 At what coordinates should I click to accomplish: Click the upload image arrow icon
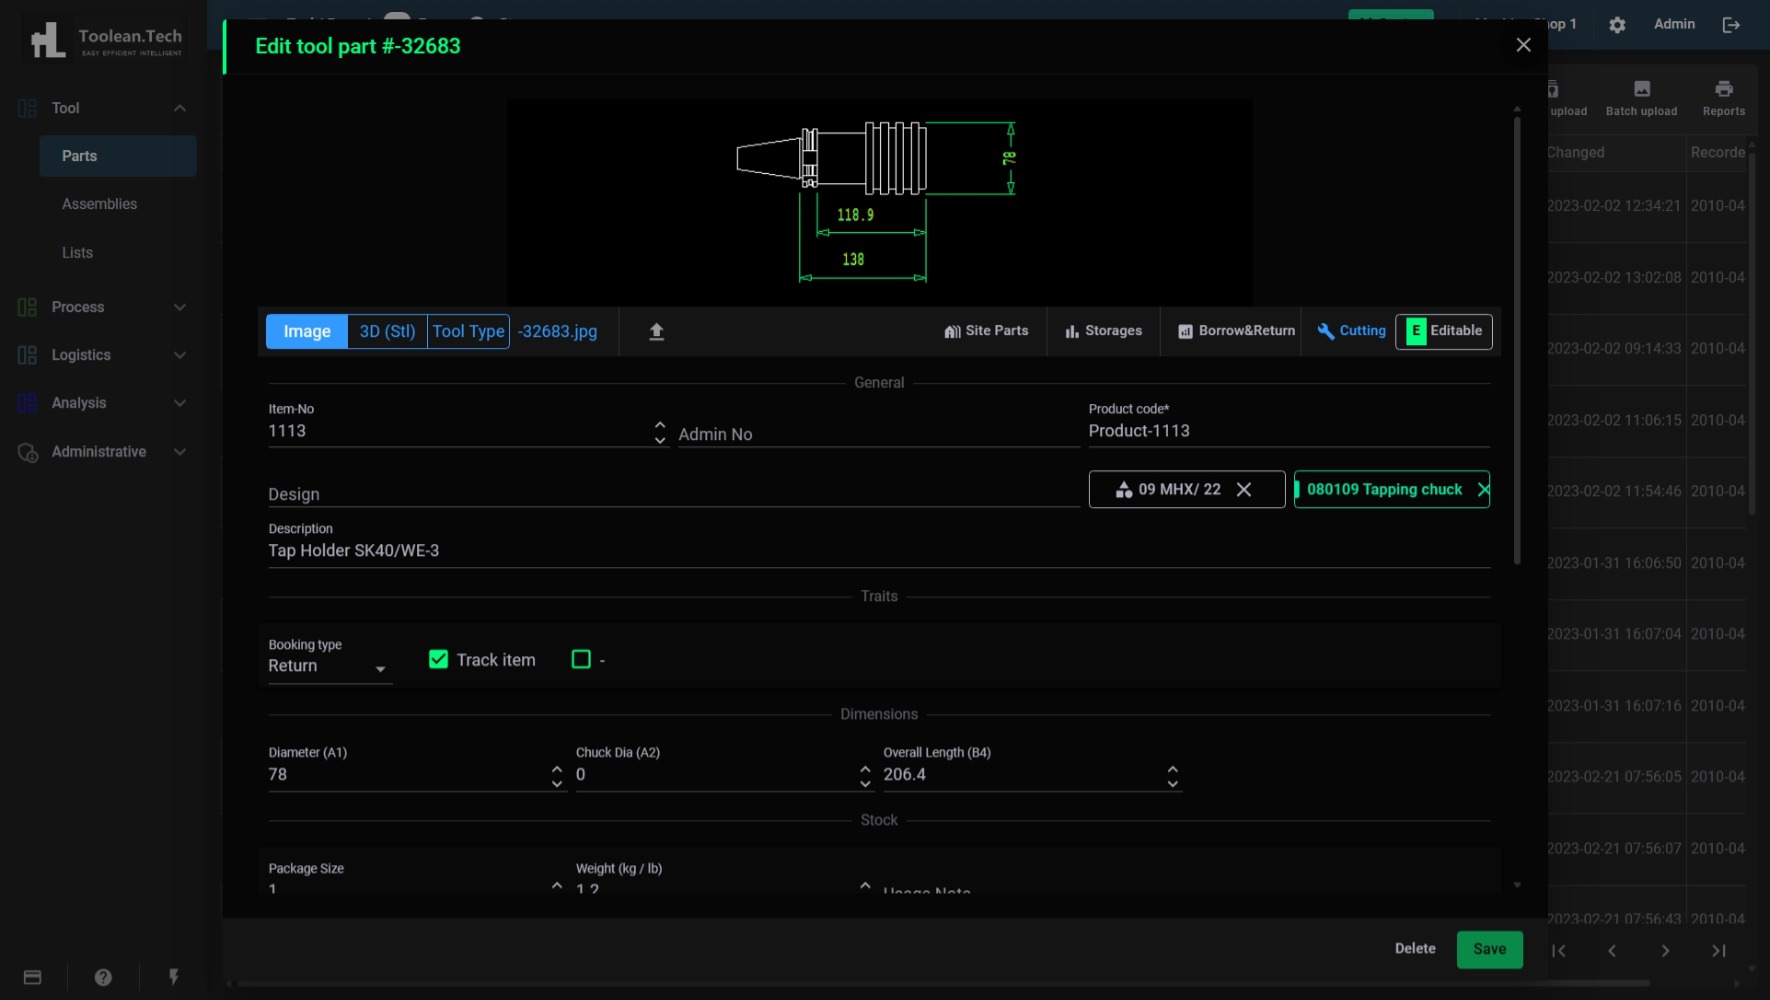click(656, 332)
